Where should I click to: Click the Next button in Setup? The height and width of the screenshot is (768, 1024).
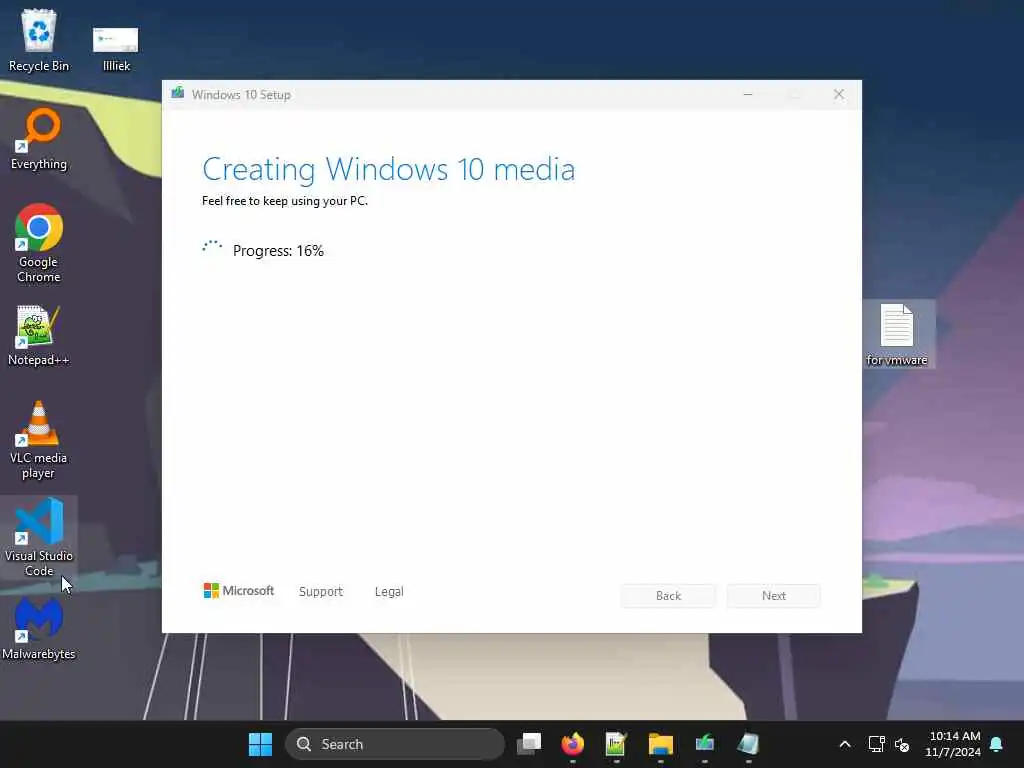pos(774,596)
